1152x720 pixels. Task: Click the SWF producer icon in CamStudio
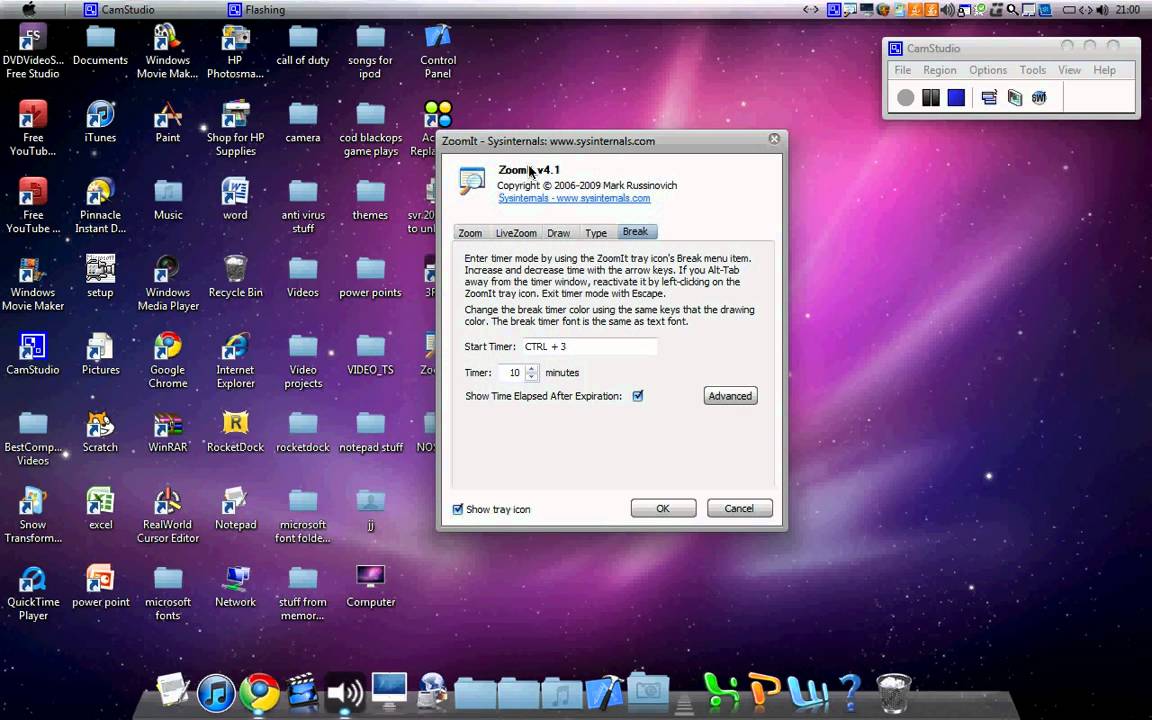coord(1039,97)
